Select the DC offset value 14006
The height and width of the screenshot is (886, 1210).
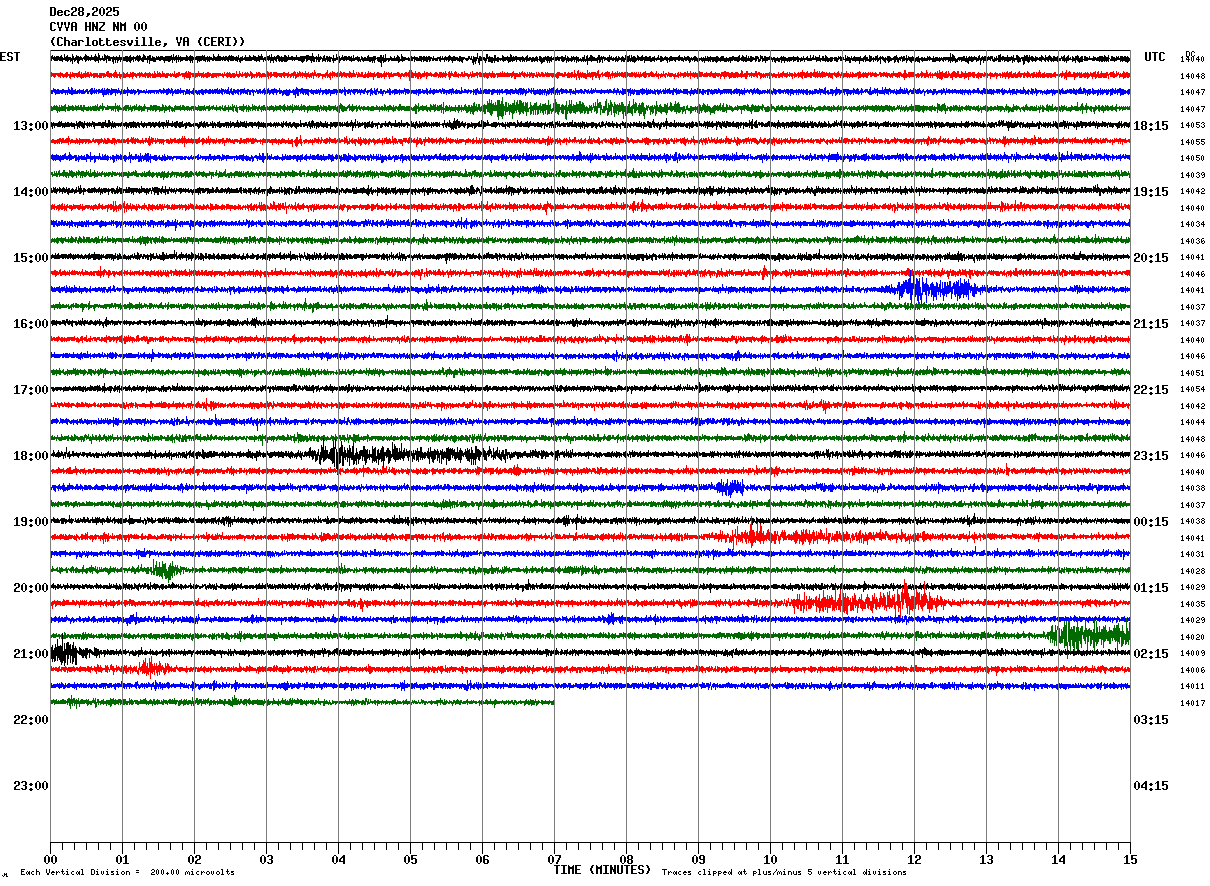tap(1192, 670)
